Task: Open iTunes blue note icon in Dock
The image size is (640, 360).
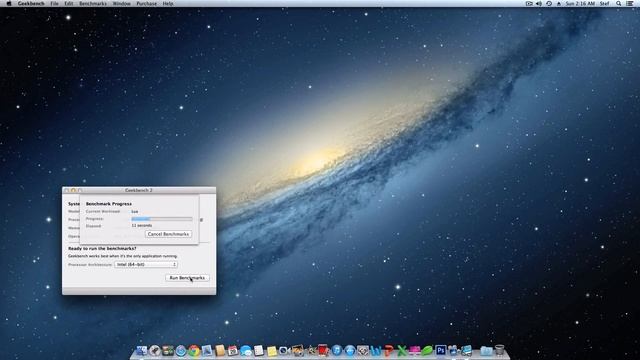Action: click(337, 350)
